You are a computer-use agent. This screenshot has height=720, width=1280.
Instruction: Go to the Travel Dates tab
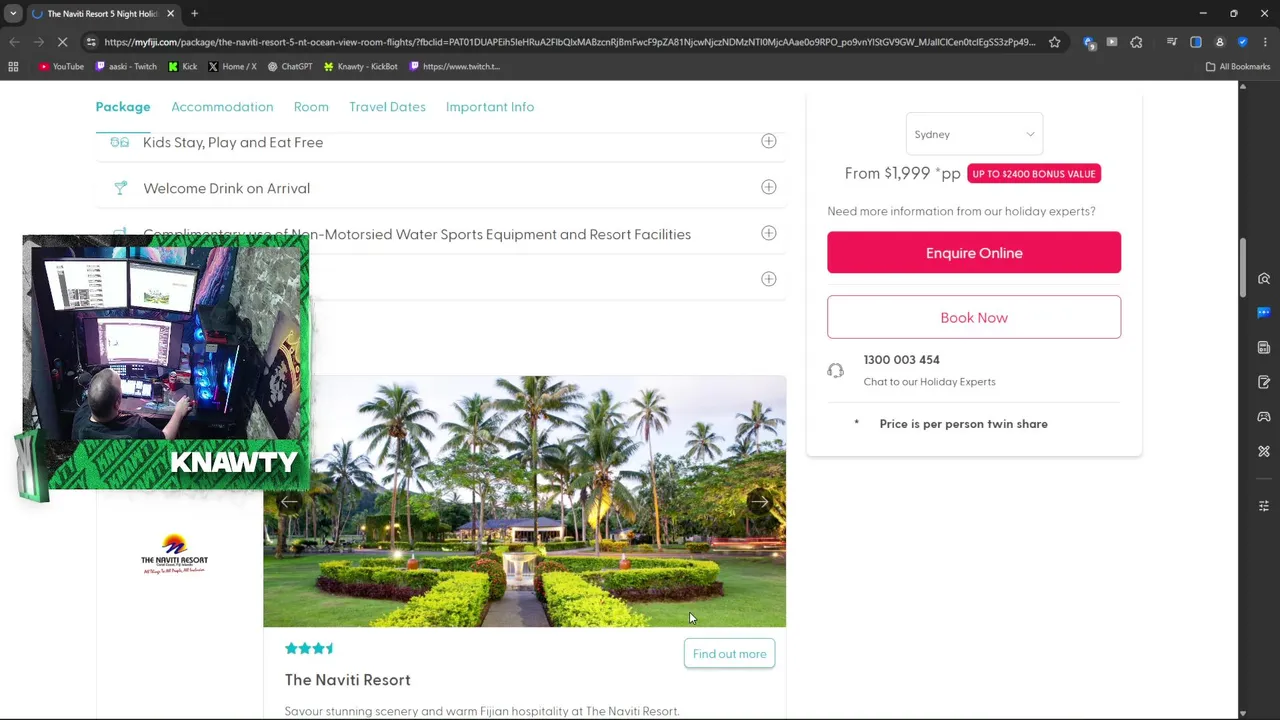pyautogui.click(x=387, y=107)
